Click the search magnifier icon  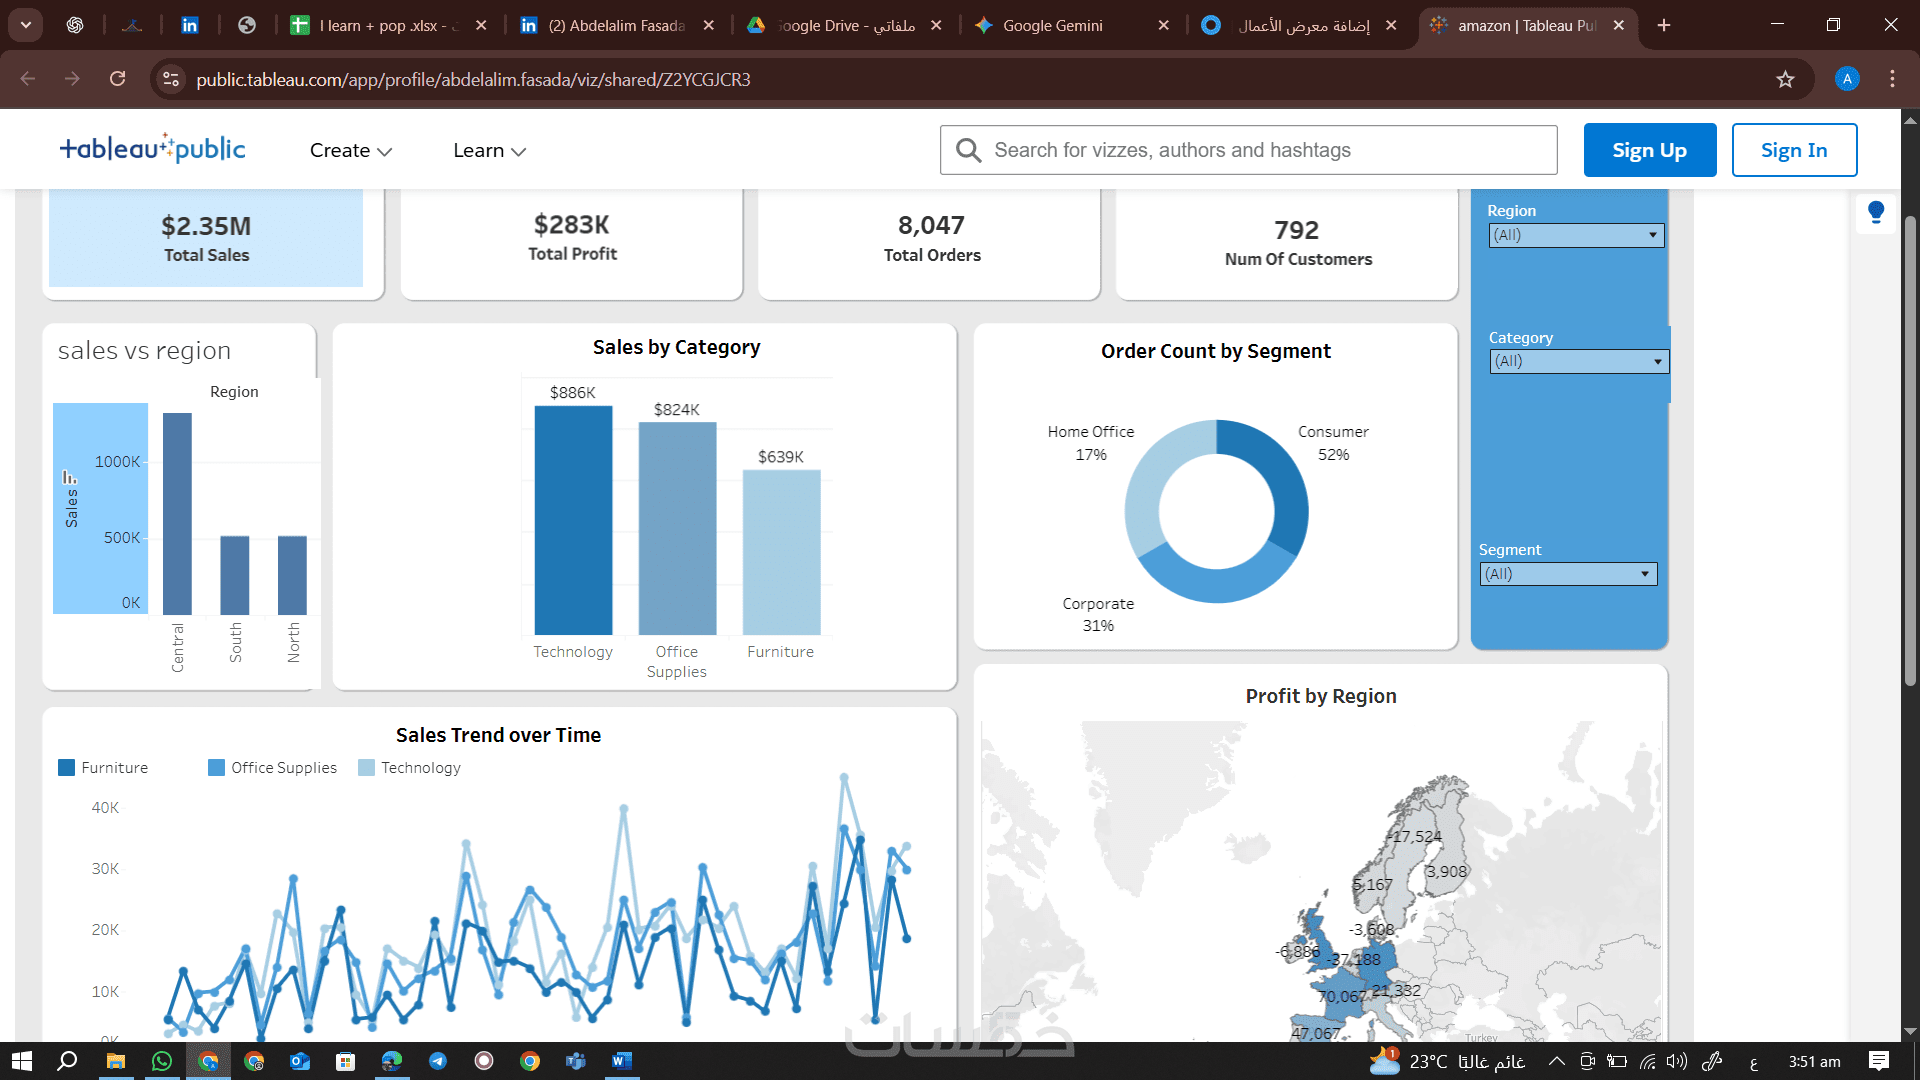[967, 150]
